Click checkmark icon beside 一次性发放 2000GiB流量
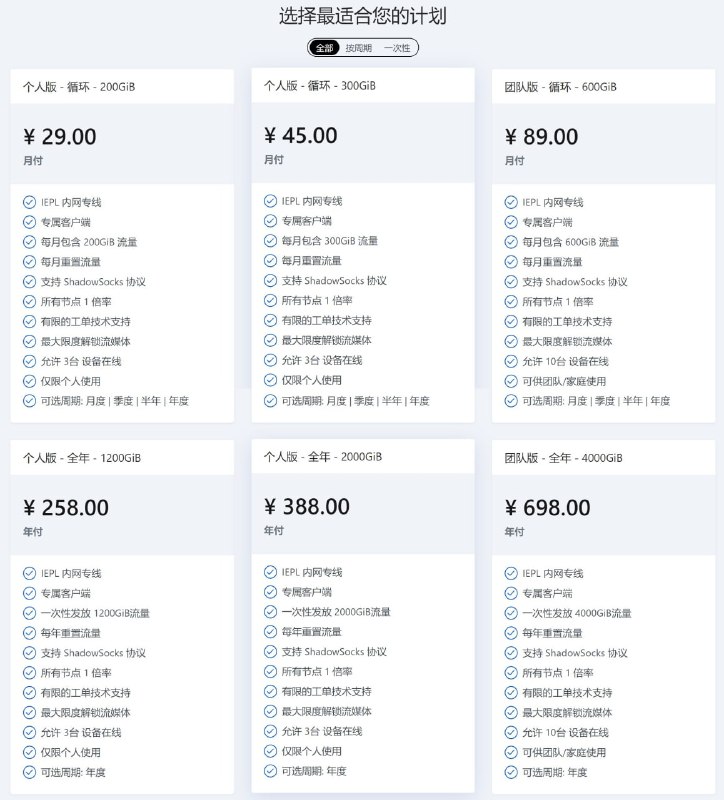 [x=270, y=612]
